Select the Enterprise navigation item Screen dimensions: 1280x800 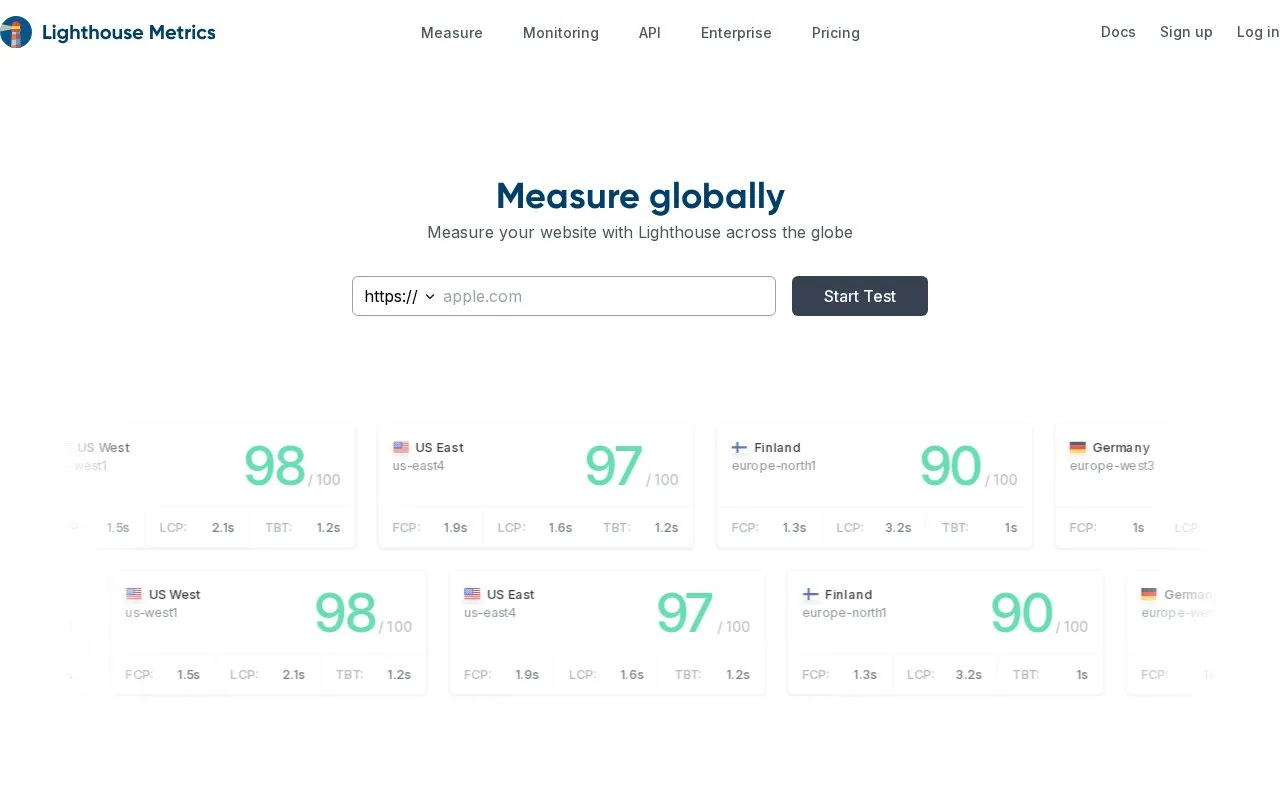click(736, 33)
